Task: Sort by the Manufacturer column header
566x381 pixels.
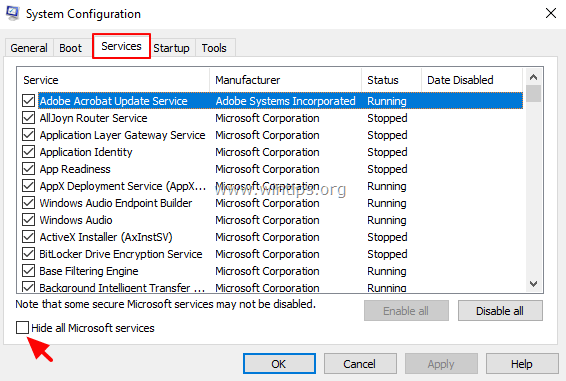Action: tap(285, 80)
